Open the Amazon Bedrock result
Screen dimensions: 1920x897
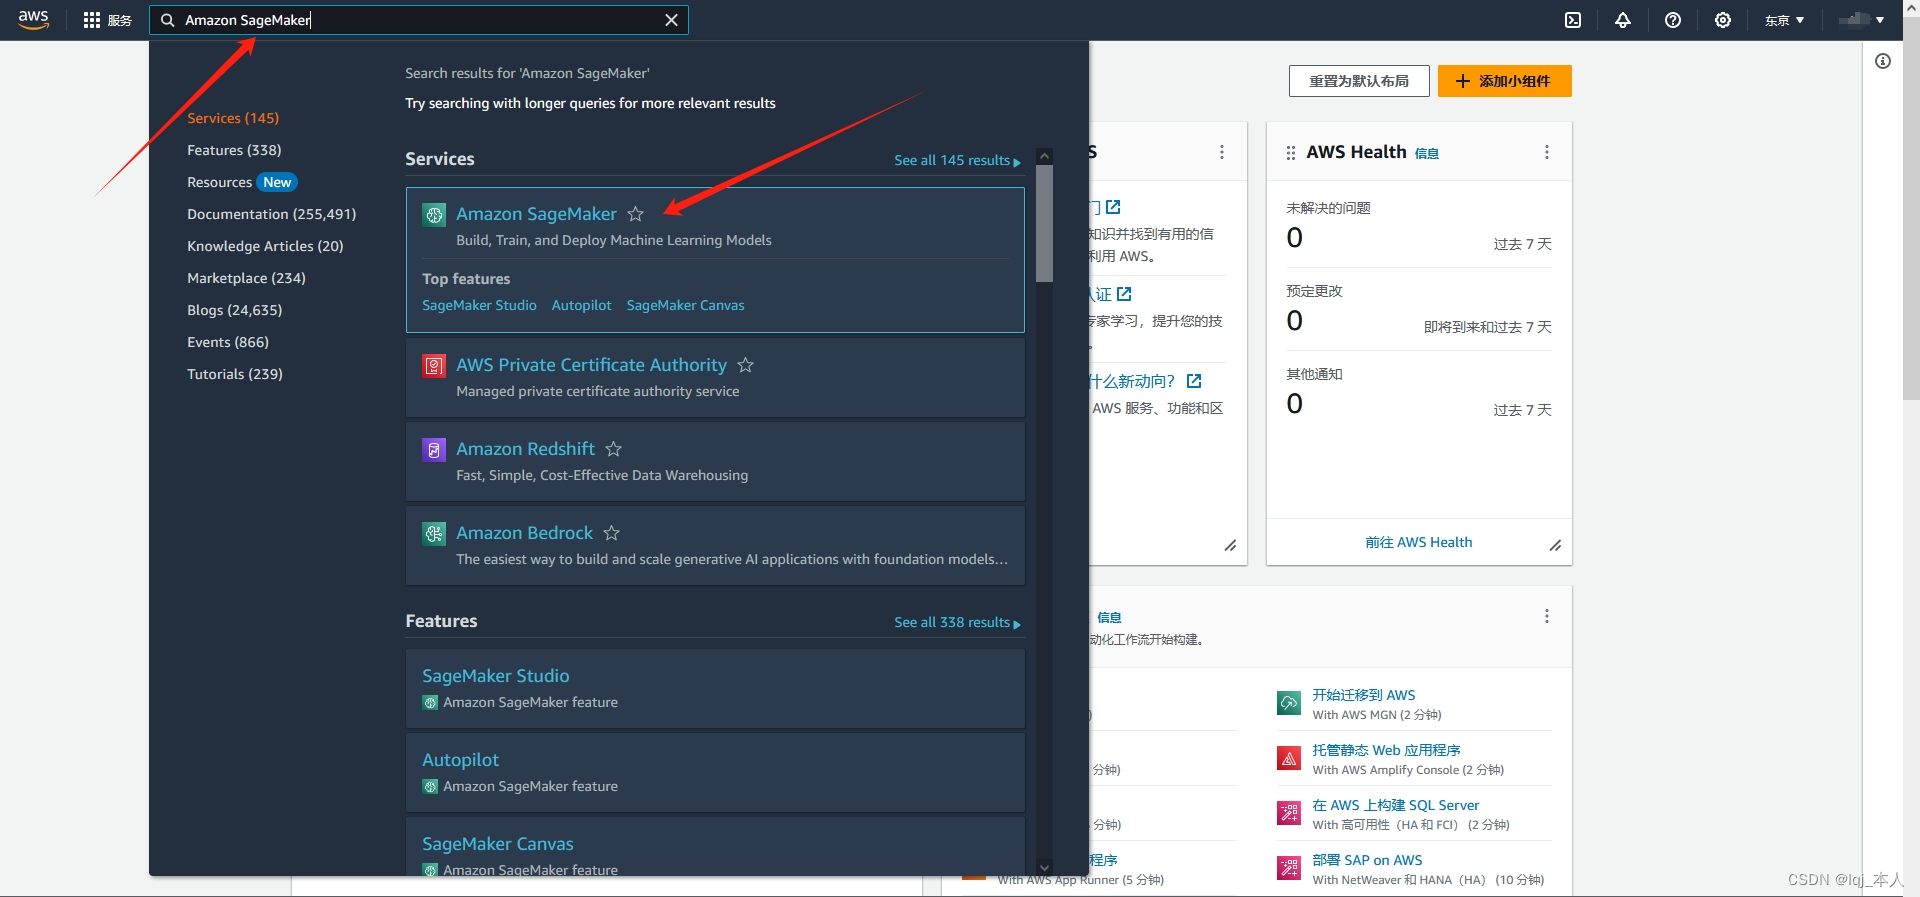point(524,533)
